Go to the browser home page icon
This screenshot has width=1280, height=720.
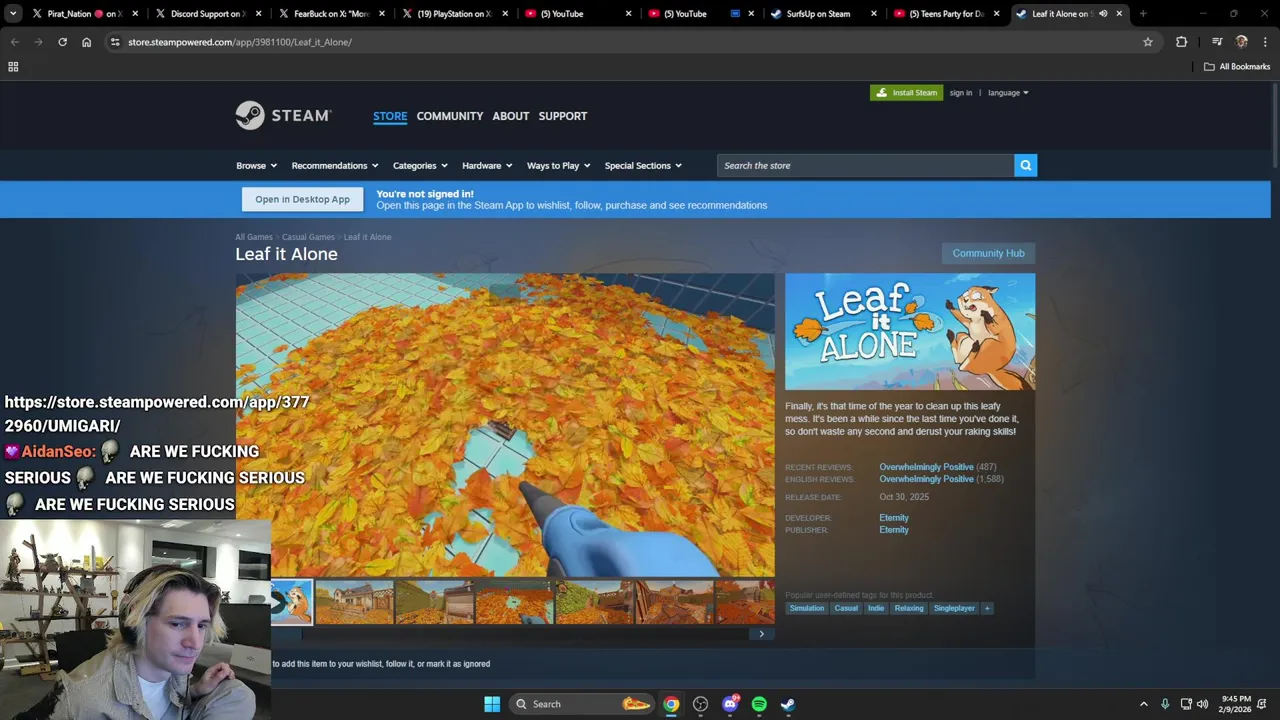pyautogui.click(x=86, y=42)
